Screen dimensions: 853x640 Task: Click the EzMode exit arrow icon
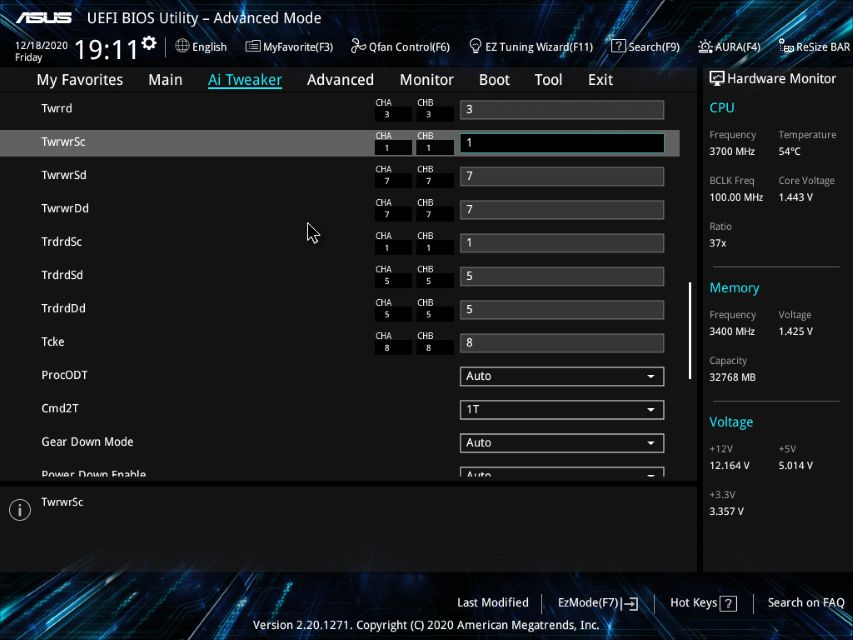(x=631, y=603)
